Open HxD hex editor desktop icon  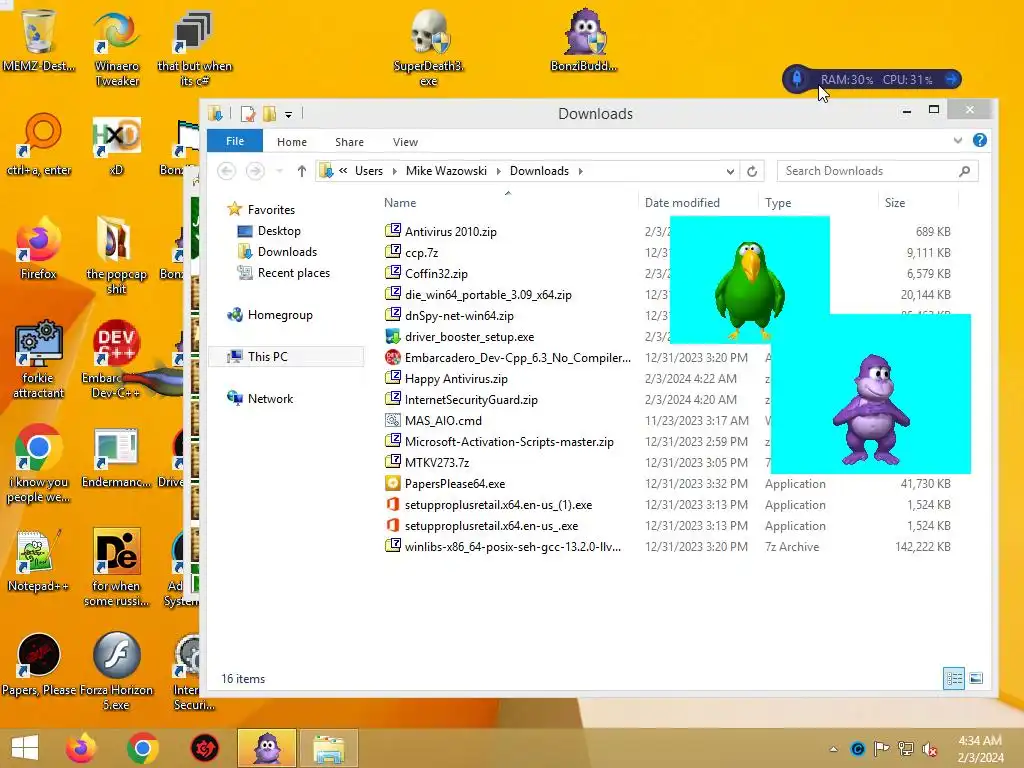pos(116,146)
